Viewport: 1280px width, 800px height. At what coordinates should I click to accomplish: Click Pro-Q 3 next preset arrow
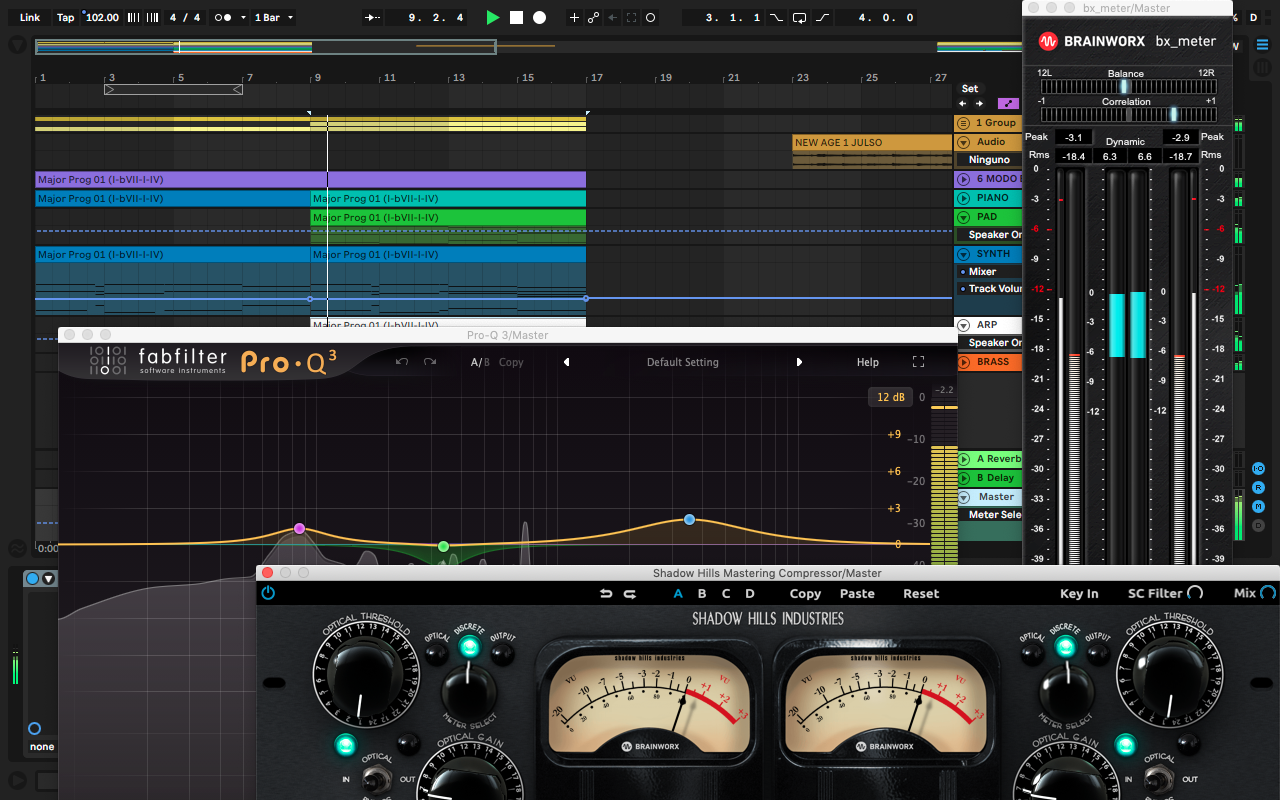799,362
